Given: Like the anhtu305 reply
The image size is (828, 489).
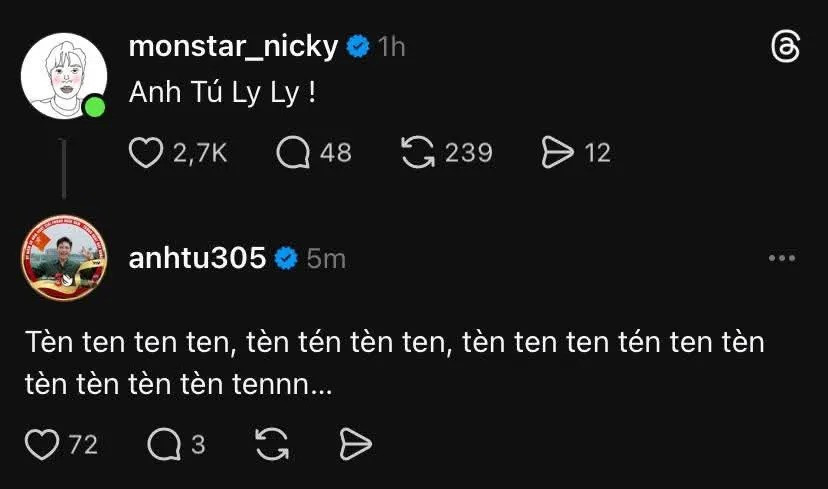Looking at the screenshot, I should [42, 445].
